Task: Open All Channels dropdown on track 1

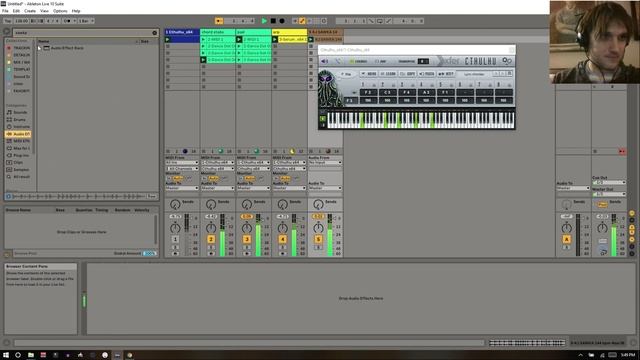Action: pyautogui.click(x=182, y=168)
